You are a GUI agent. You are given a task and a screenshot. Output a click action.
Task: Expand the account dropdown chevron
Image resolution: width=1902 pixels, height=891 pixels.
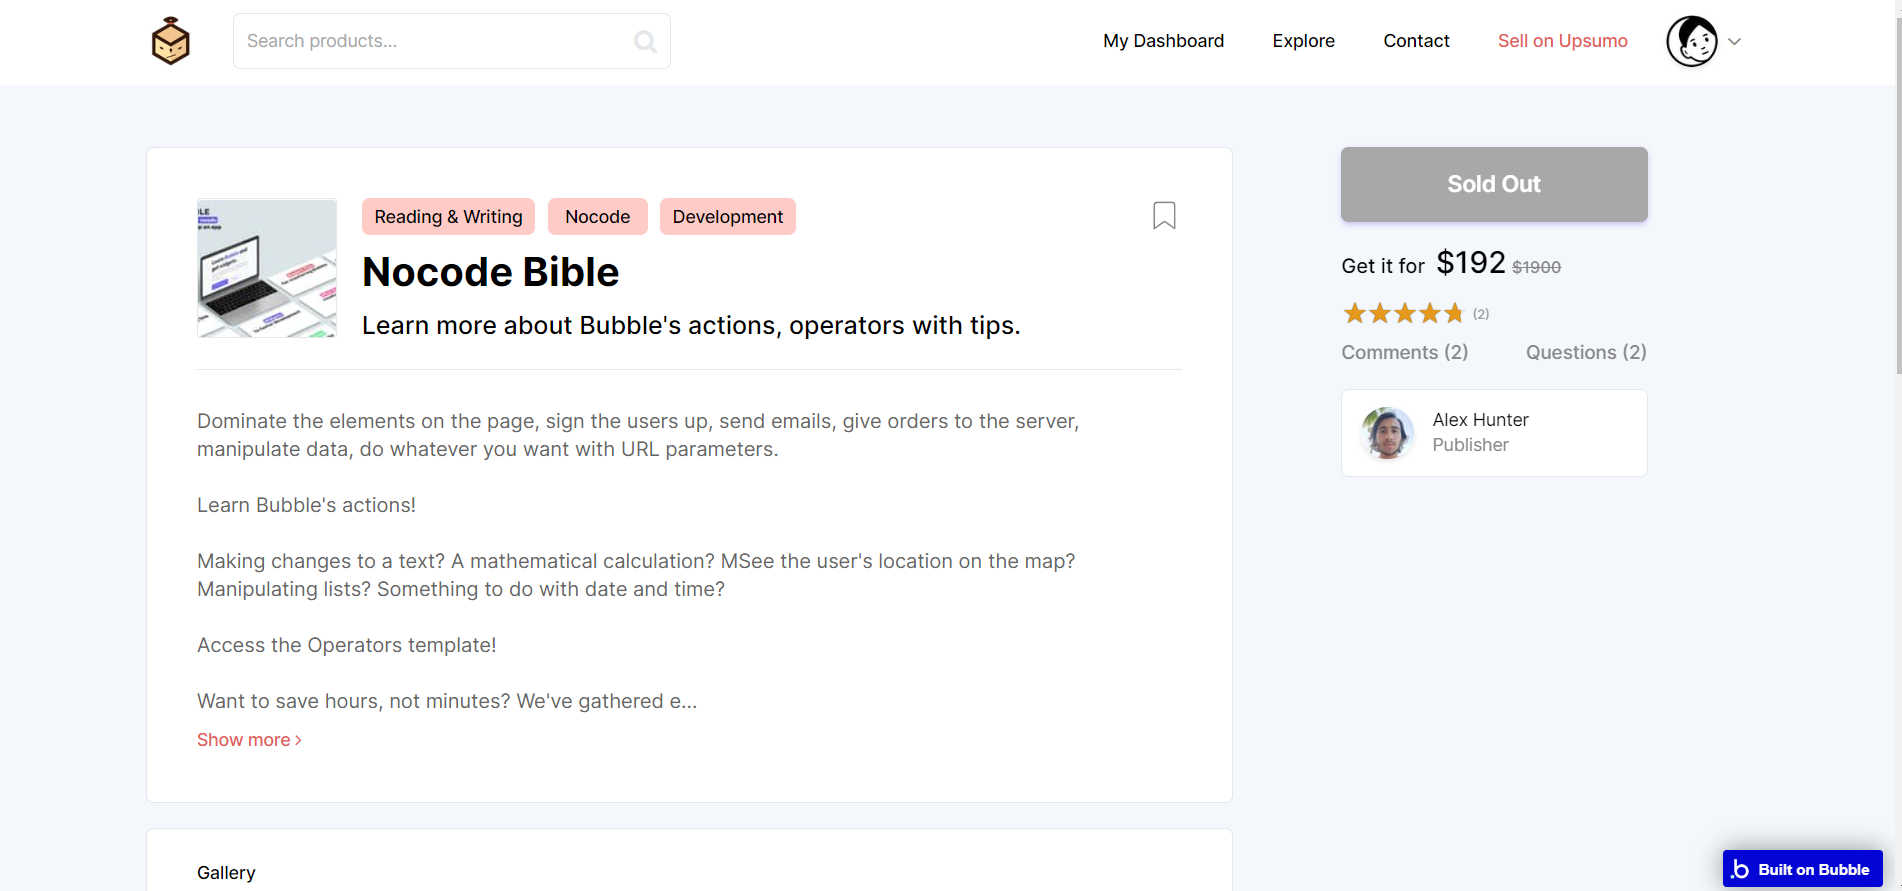click(1735, 42)
